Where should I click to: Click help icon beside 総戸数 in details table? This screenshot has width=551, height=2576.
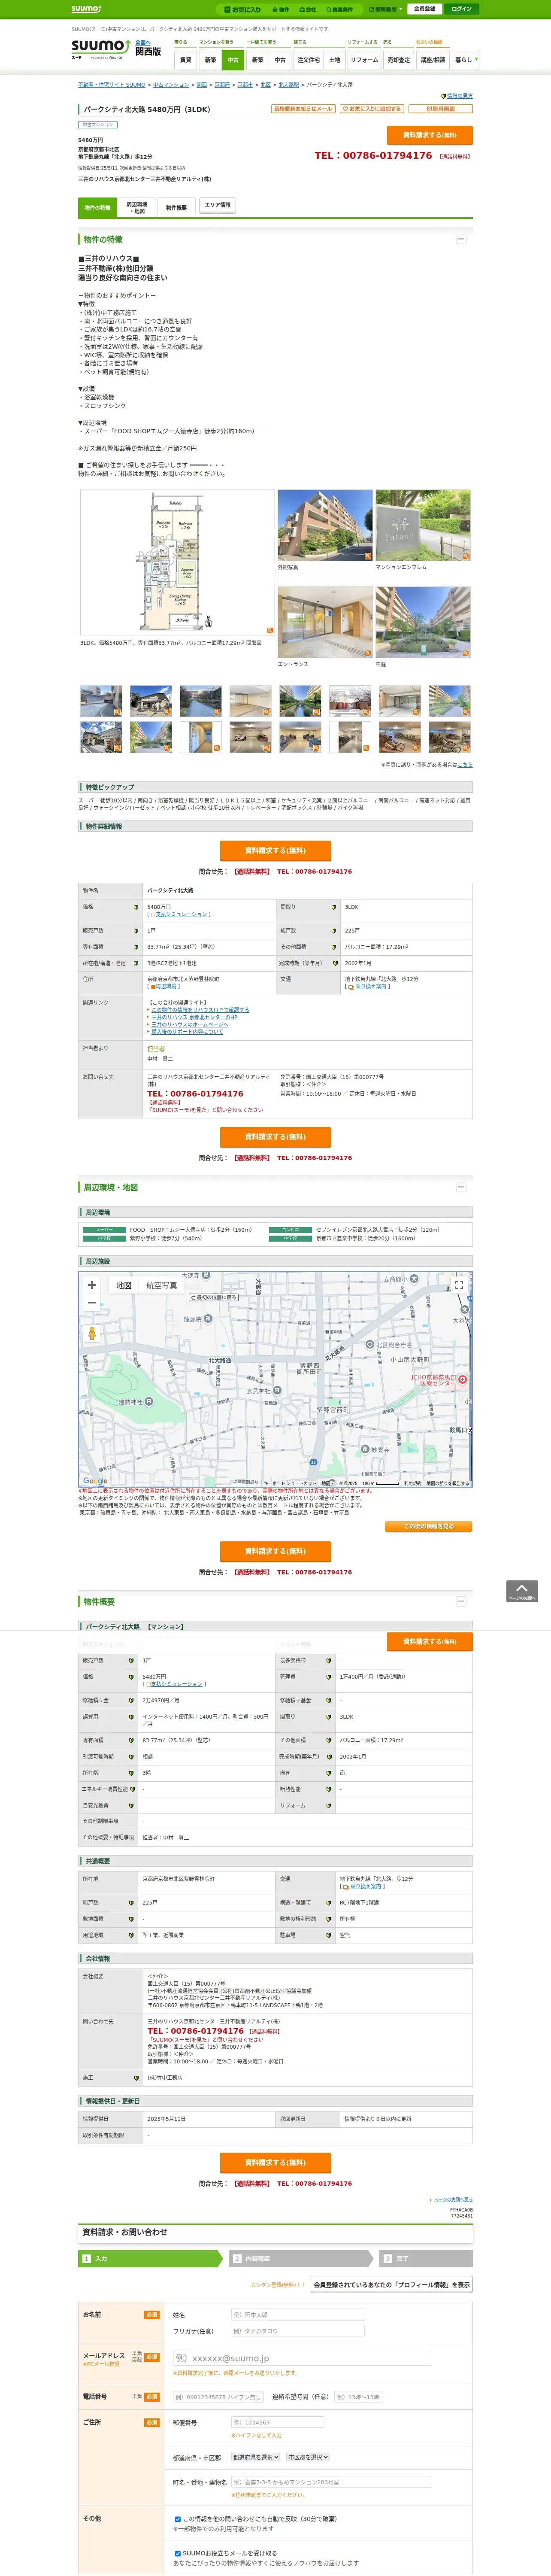coord(334,931)
